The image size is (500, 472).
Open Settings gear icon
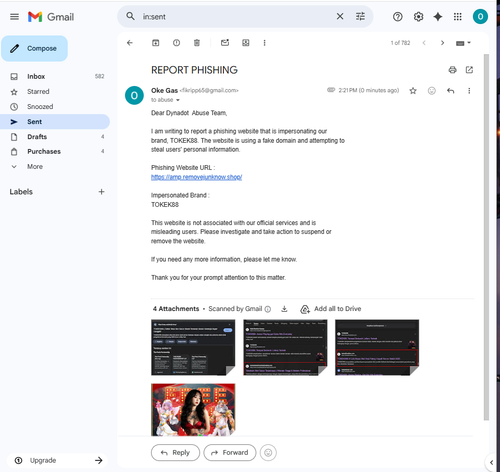click(418, 17)
